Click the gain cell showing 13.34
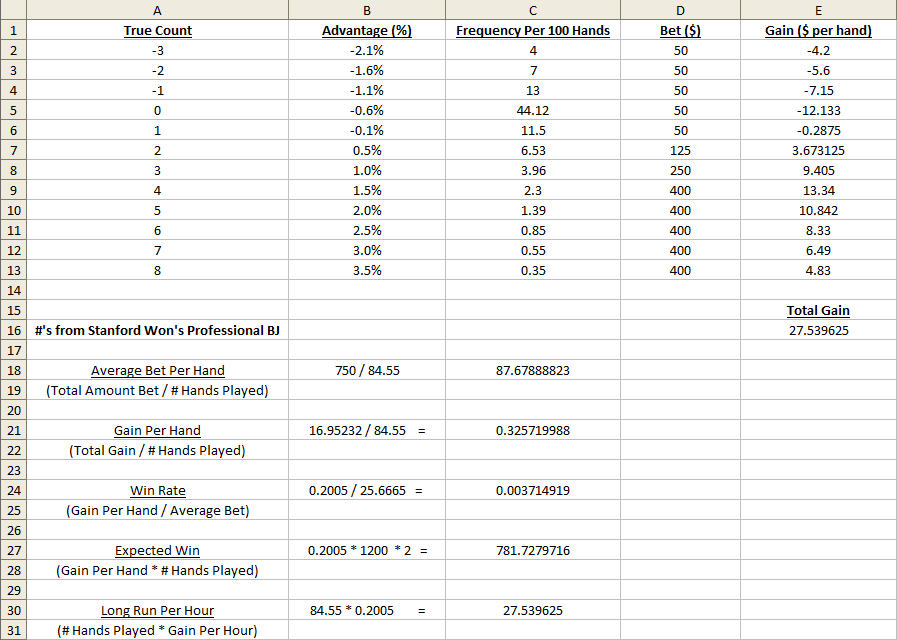Image resolution: width=897 pixels, height=640 pixels. click(819, 190)
